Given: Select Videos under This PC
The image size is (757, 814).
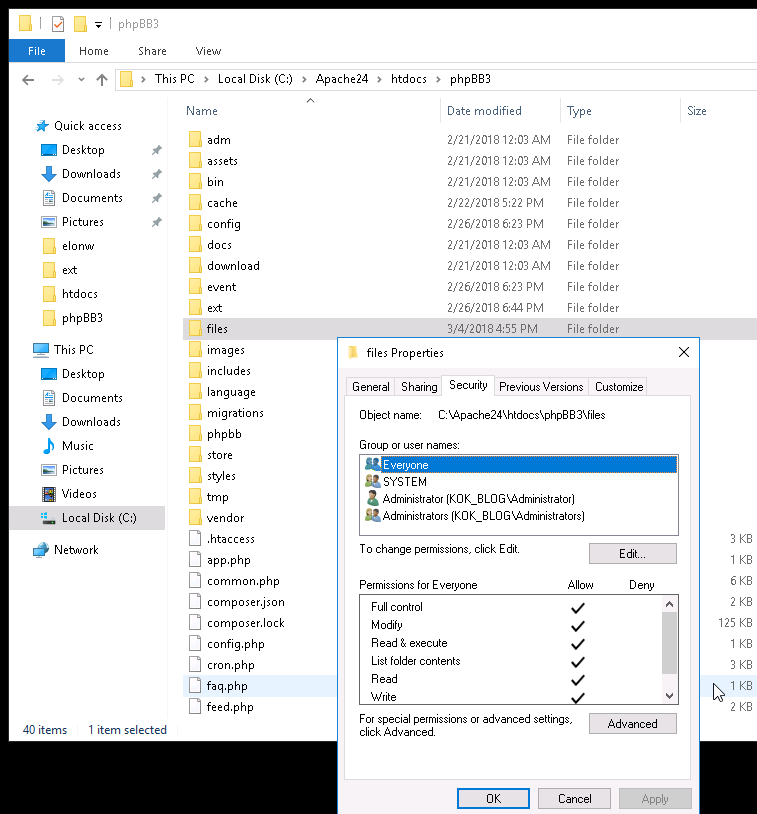Looking at the screenshot, I should coord(79,494).
